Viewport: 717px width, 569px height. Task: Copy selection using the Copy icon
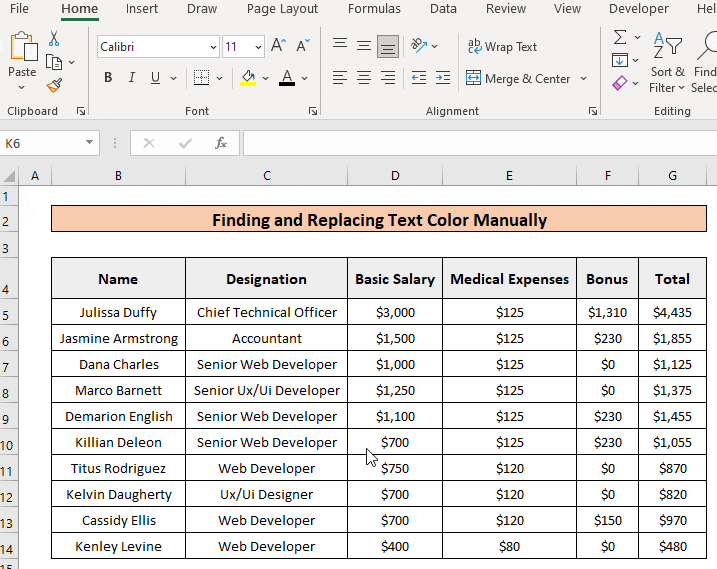tap(54, 62)
